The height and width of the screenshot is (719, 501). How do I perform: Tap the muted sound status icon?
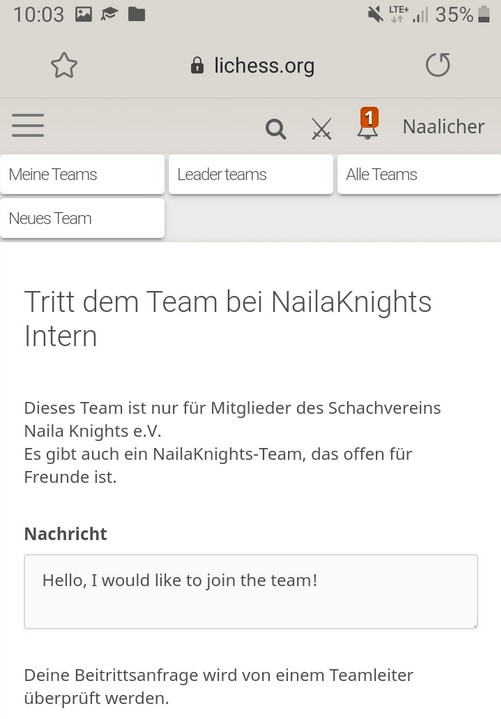tap(375, 14)
